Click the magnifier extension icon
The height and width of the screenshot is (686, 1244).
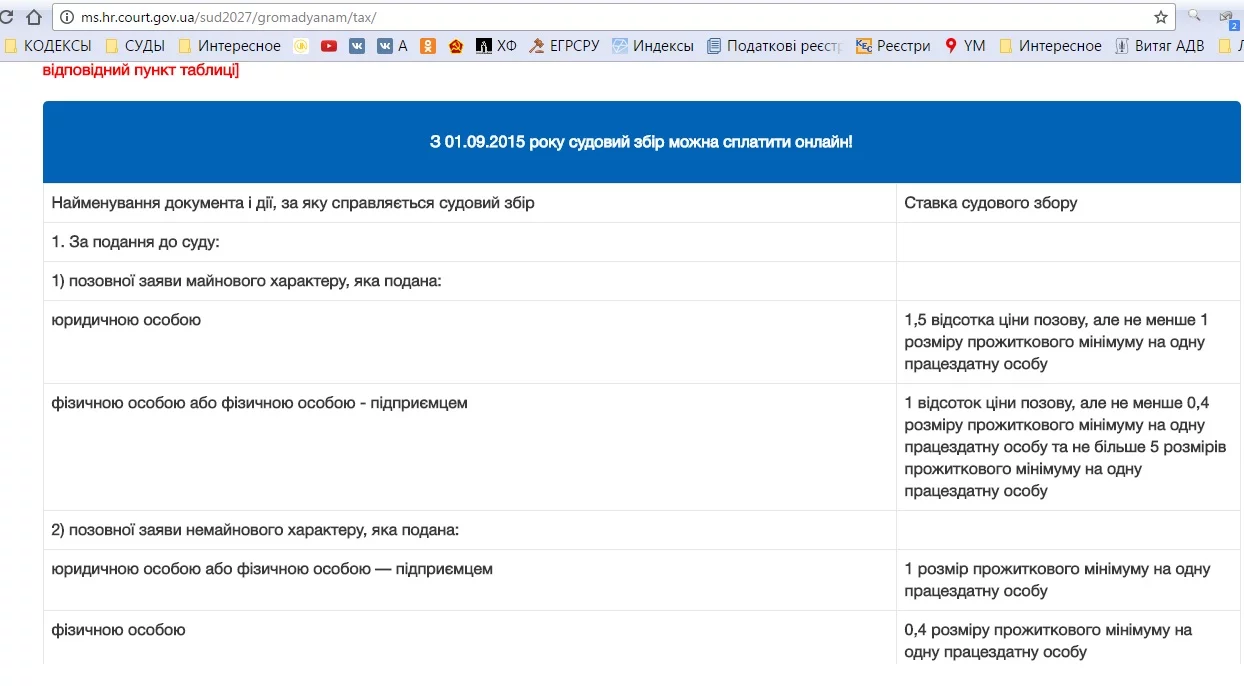pyautogui.click(x=1195, y=16)
